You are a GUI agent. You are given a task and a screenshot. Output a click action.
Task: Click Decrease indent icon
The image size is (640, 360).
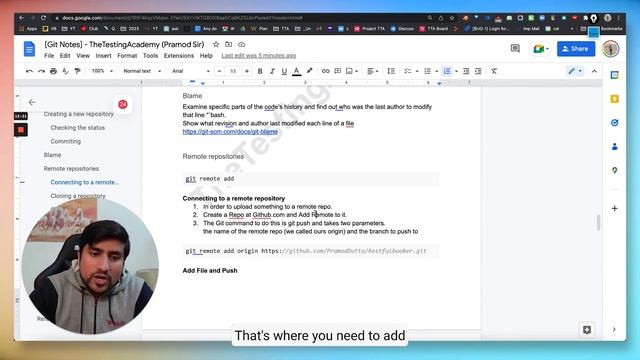466,71
